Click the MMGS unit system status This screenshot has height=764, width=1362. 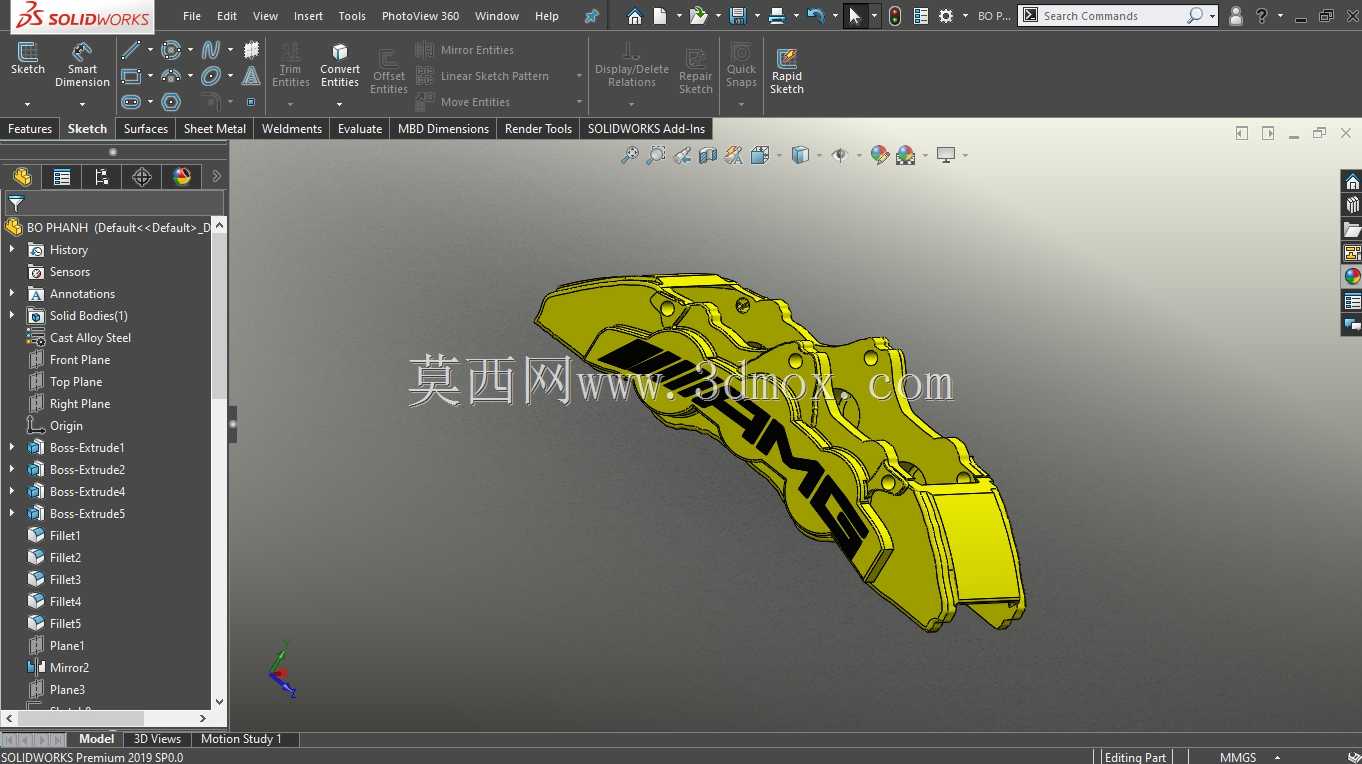coord(1238,757)
